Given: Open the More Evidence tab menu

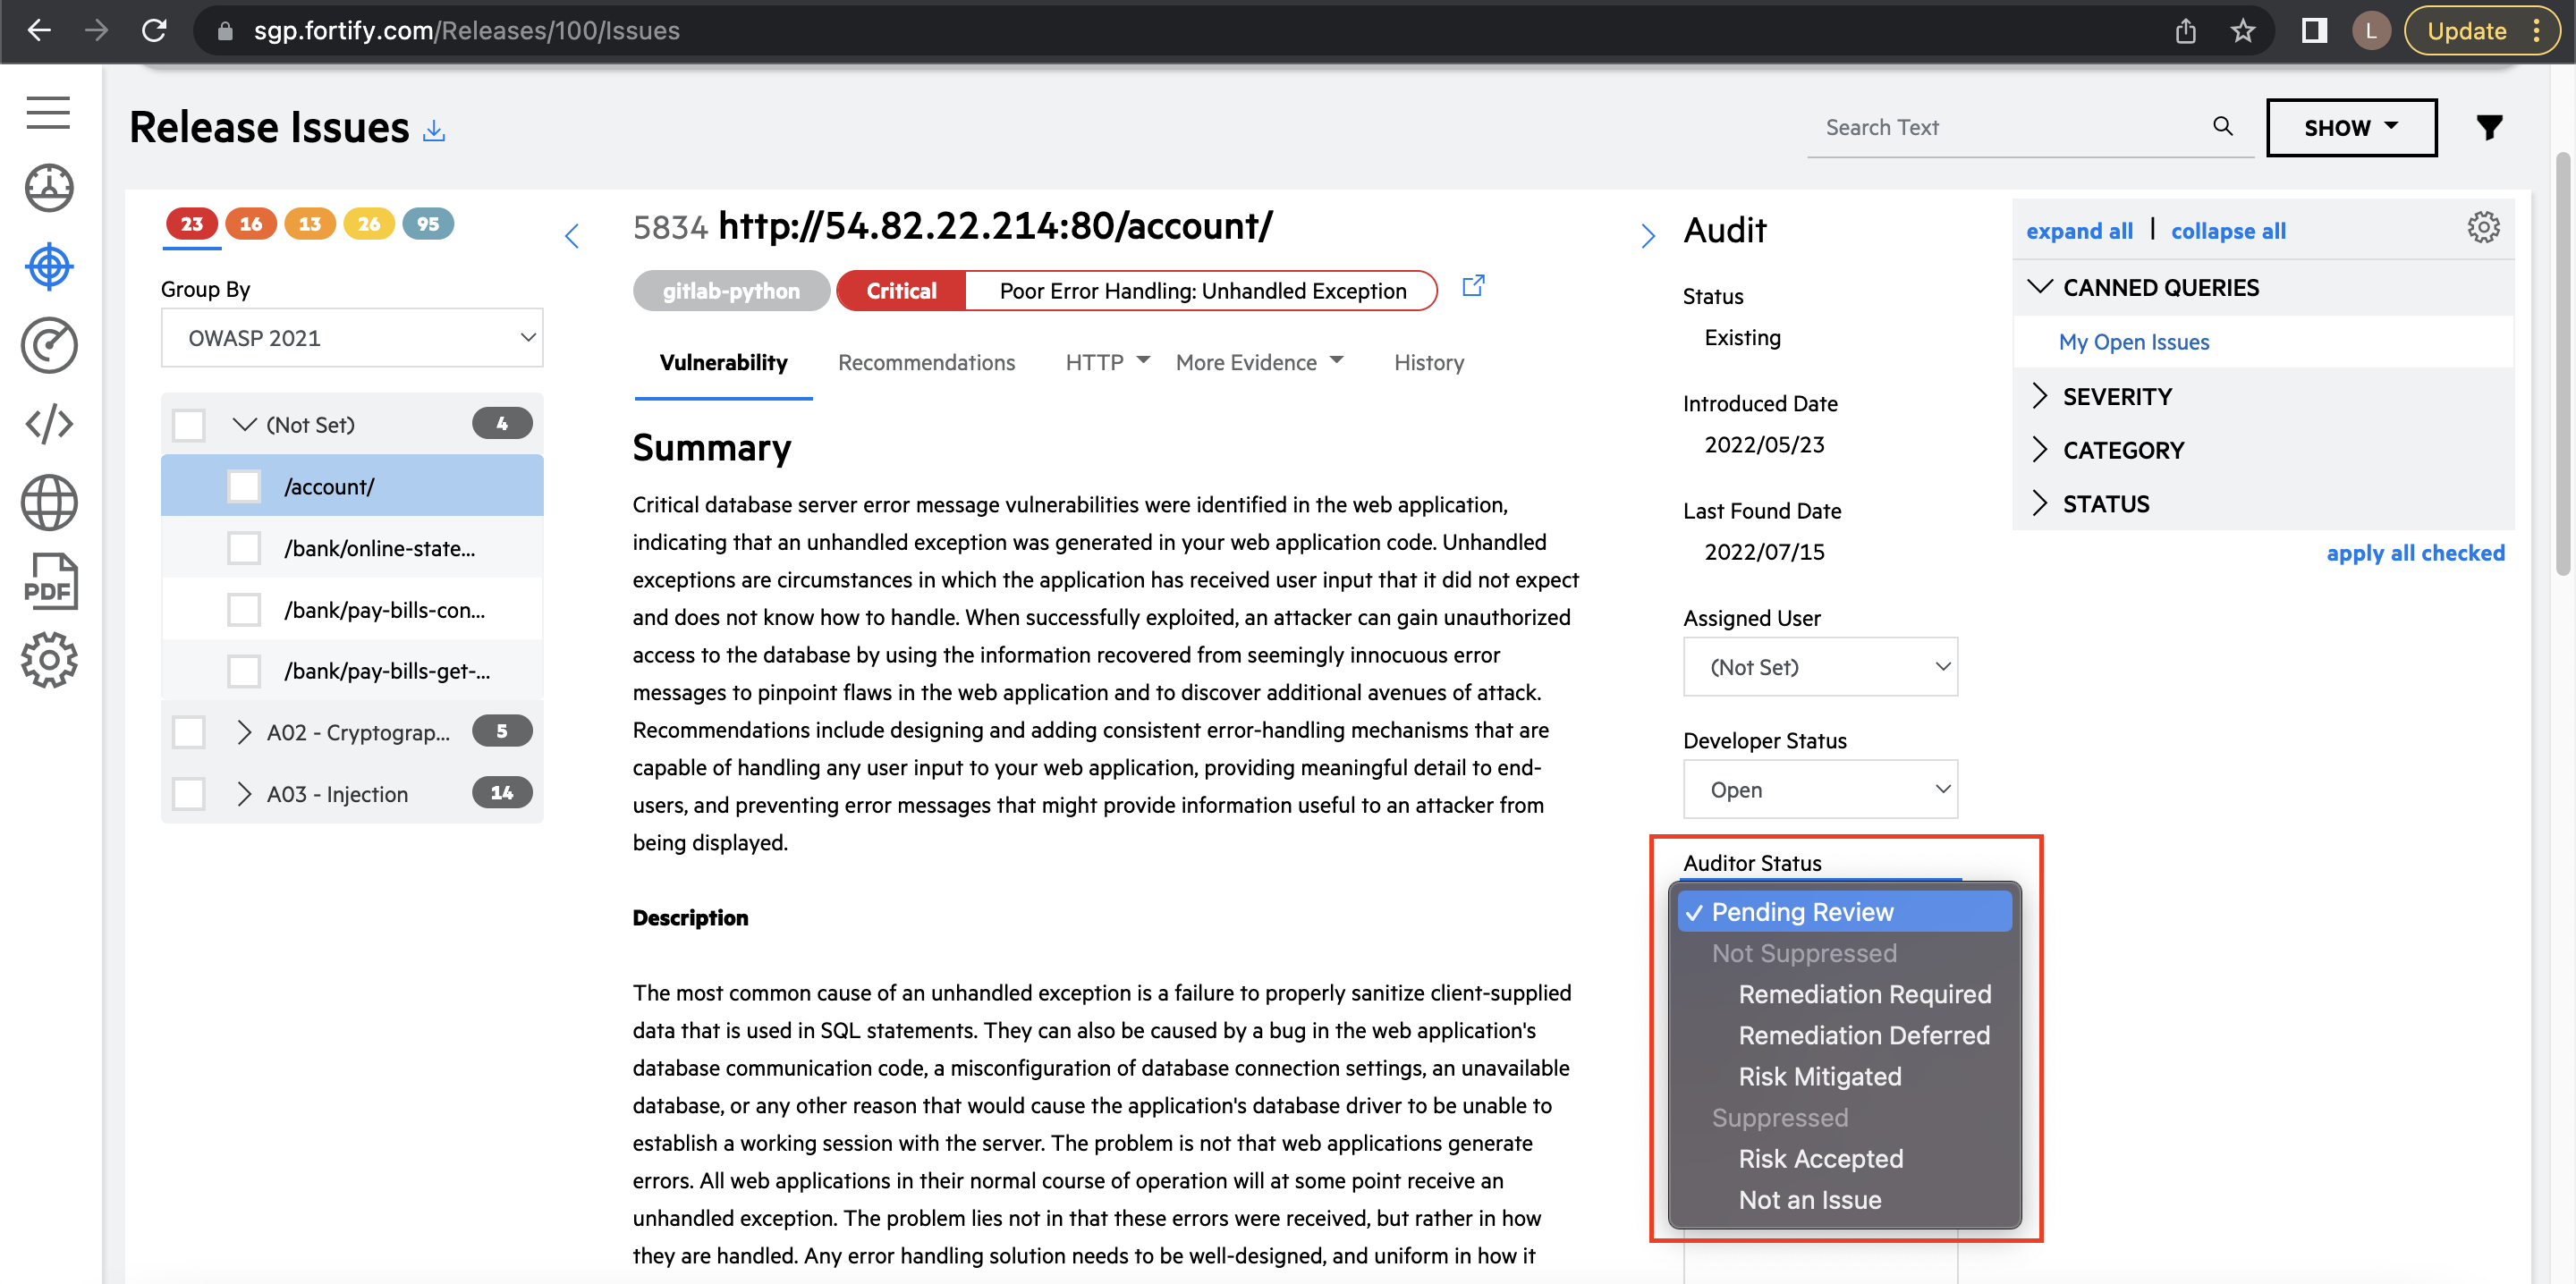Looking at the screenshot, I should [x=1259, y=363].
